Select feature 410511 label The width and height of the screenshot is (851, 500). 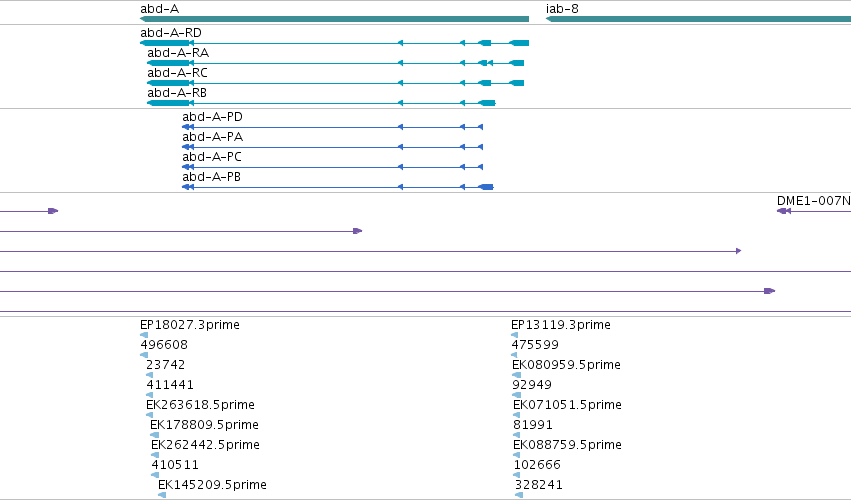tap(175, 465)
